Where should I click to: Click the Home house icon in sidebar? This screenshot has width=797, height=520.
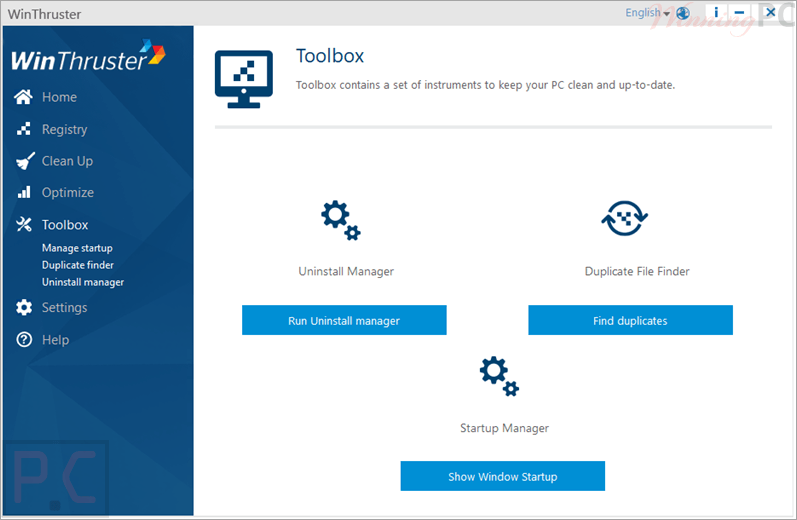23,97
